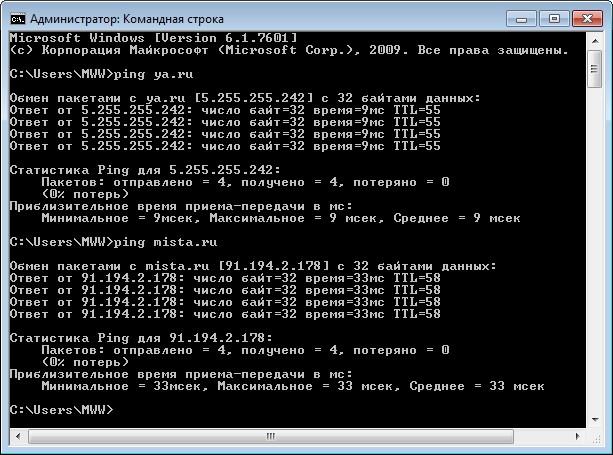This screenshot has width=613, height=455.
Task: Minimize the Командная строка window
Action: coord(522,19)
